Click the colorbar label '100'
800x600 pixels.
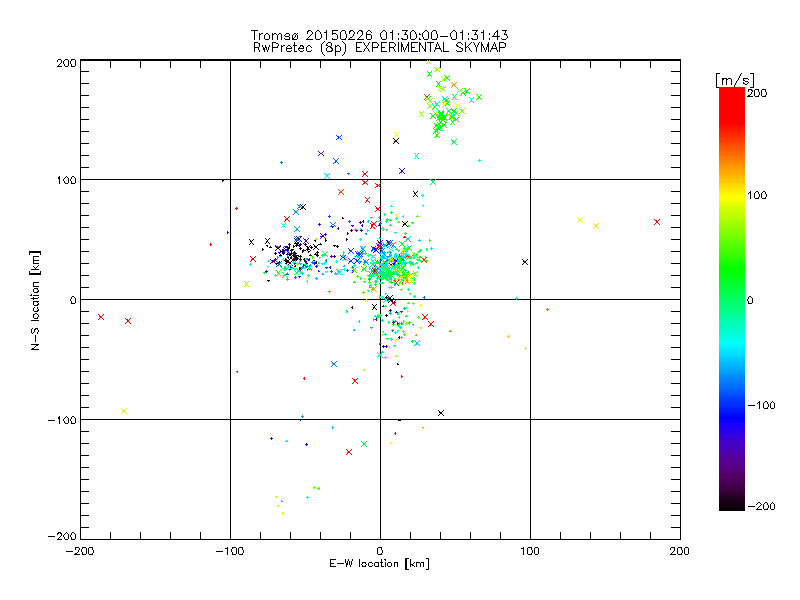coord(757,195)
